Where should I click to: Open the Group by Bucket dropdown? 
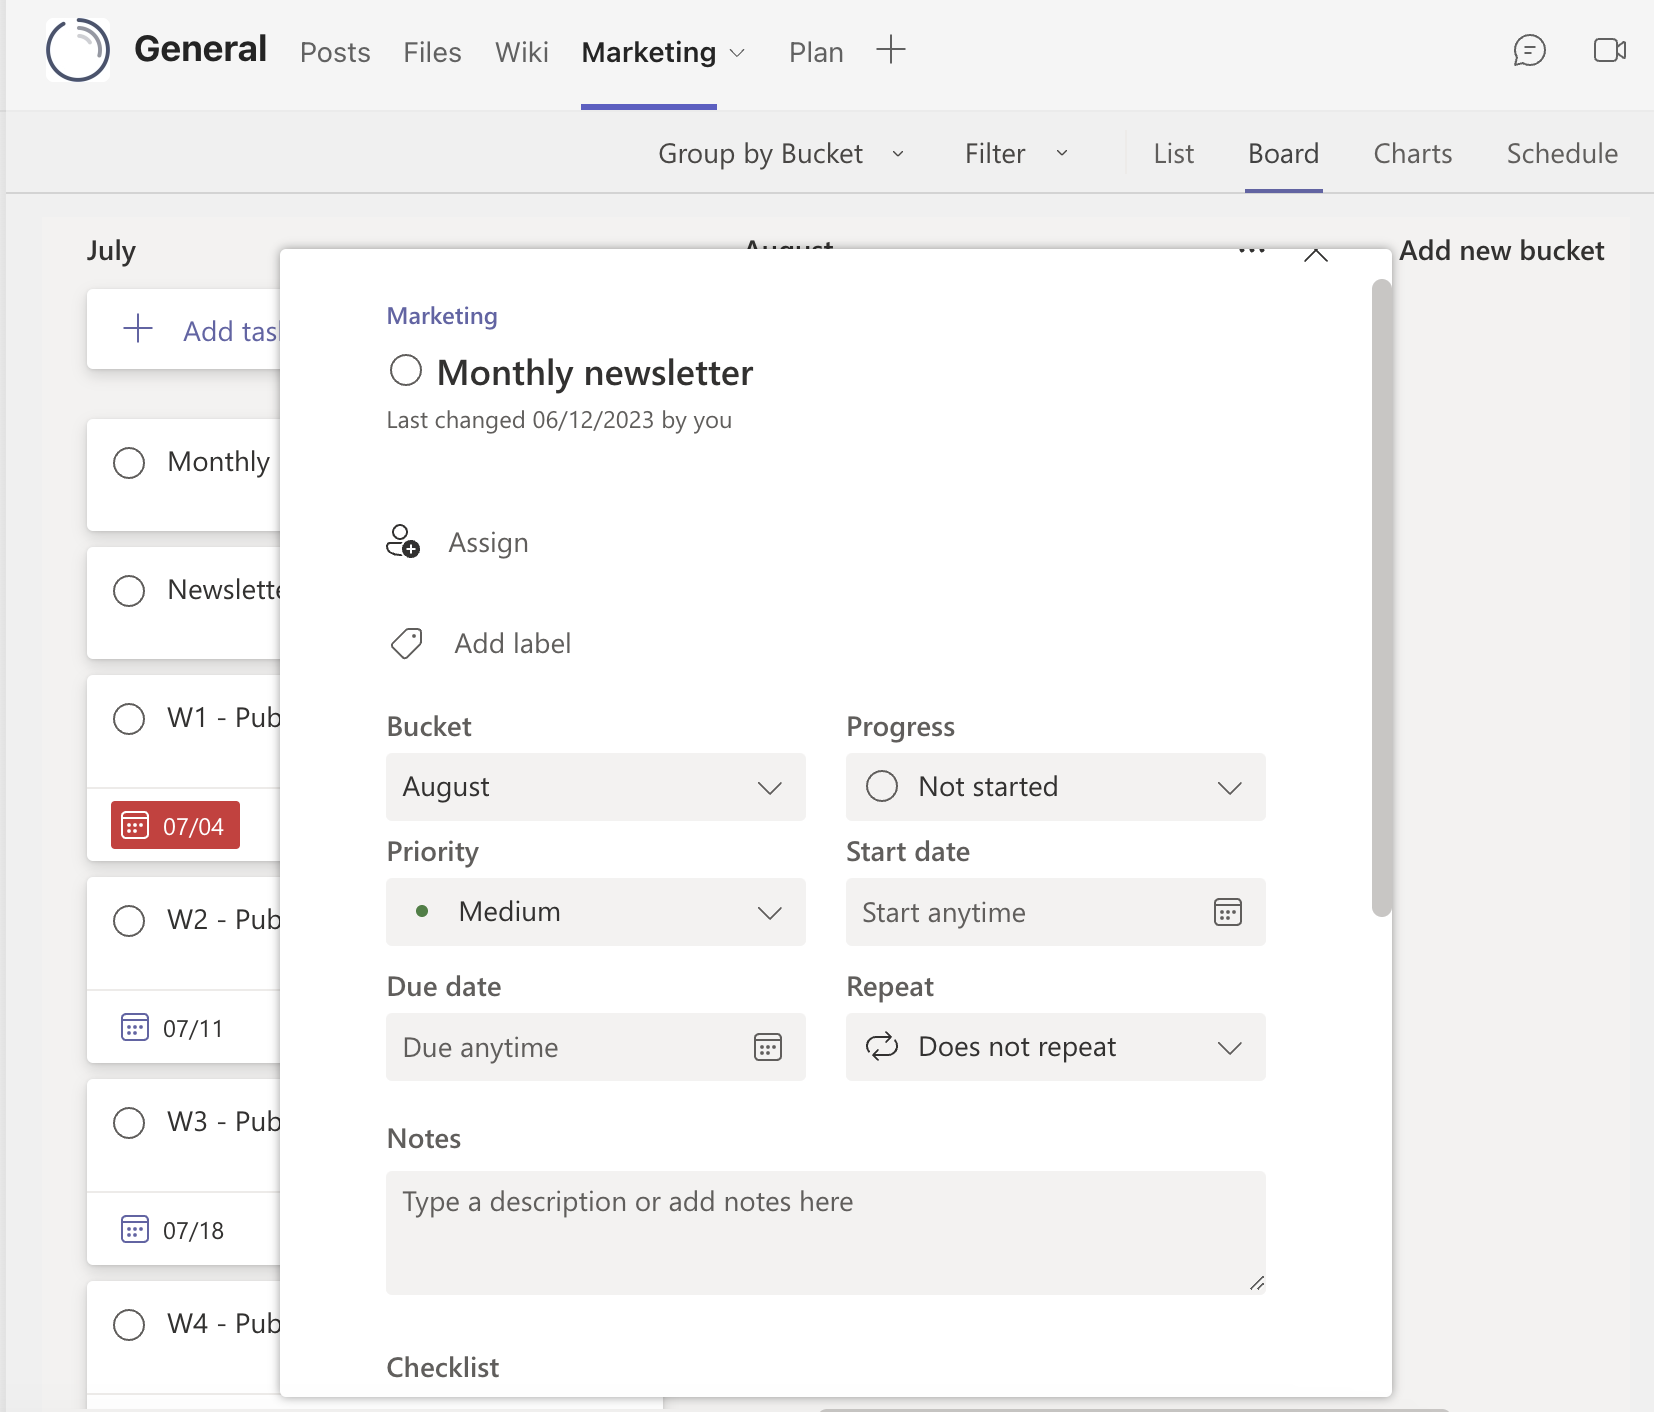780,153
